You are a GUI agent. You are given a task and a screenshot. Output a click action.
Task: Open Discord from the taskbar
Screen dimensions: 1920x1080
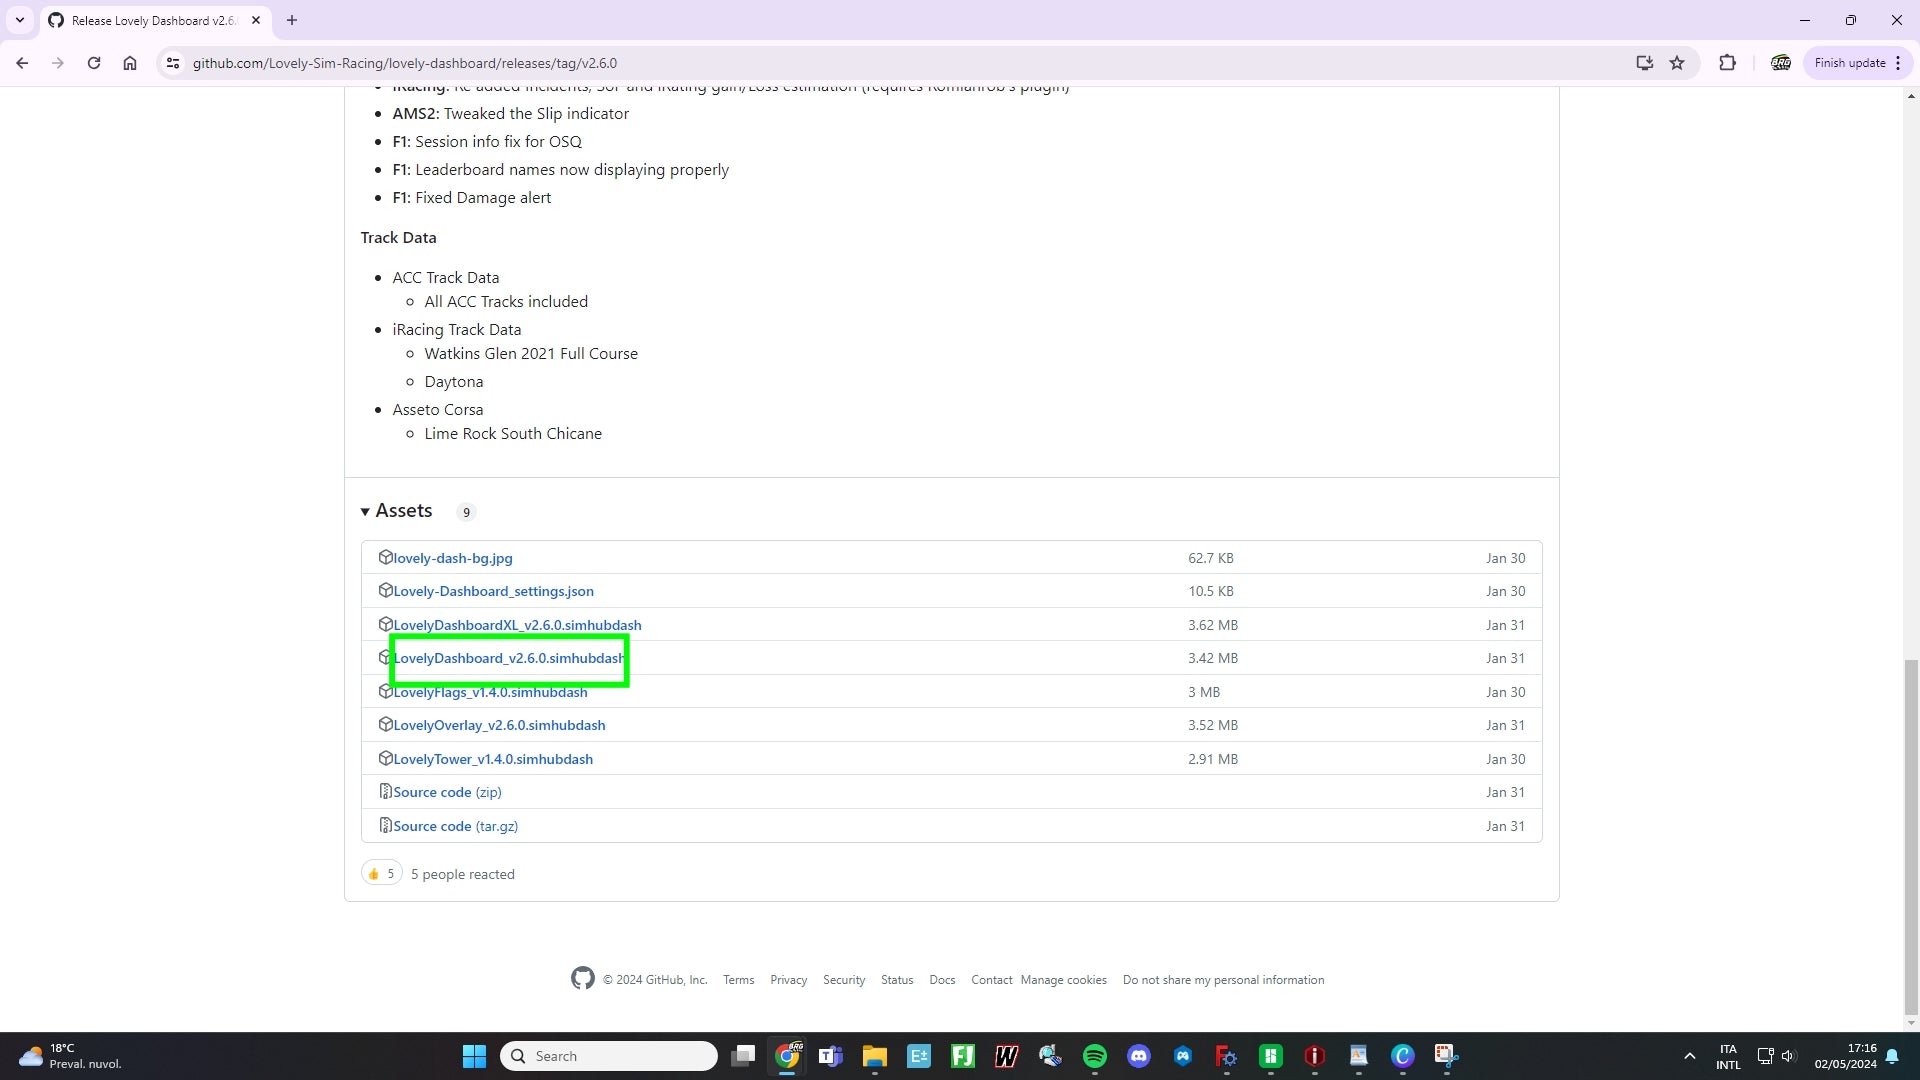[x=1138, y=1056]
